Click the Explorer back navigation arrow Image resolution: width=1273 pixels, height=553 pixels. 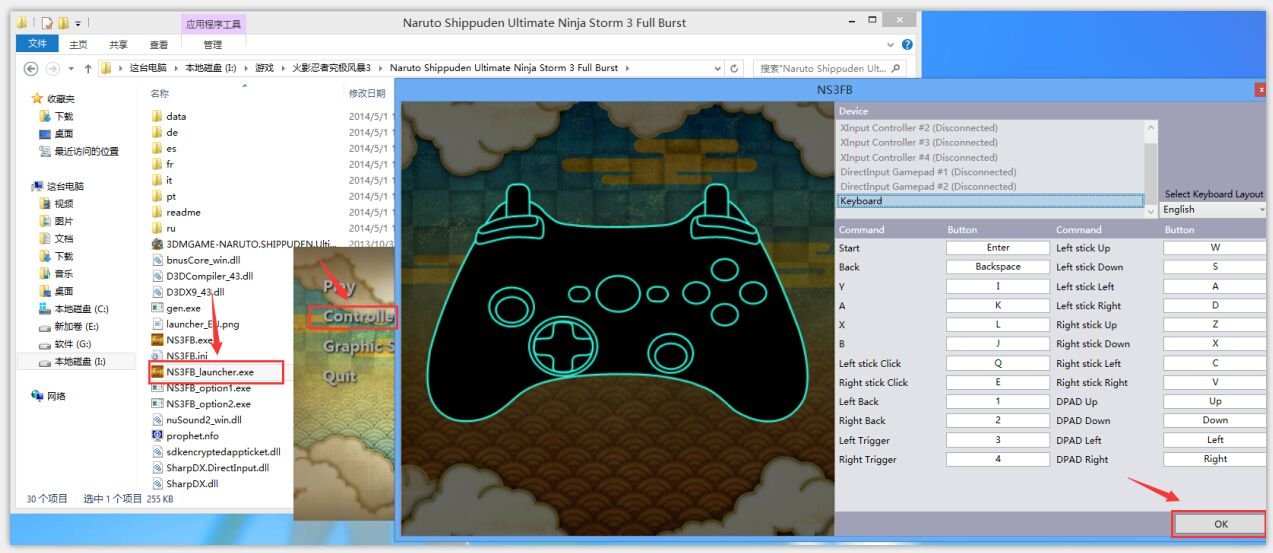coord(30,68)
